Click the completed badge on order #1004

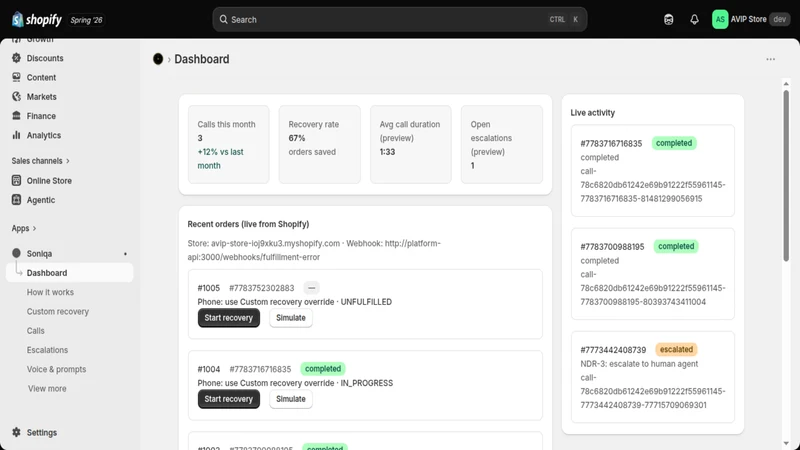[322, 368]
